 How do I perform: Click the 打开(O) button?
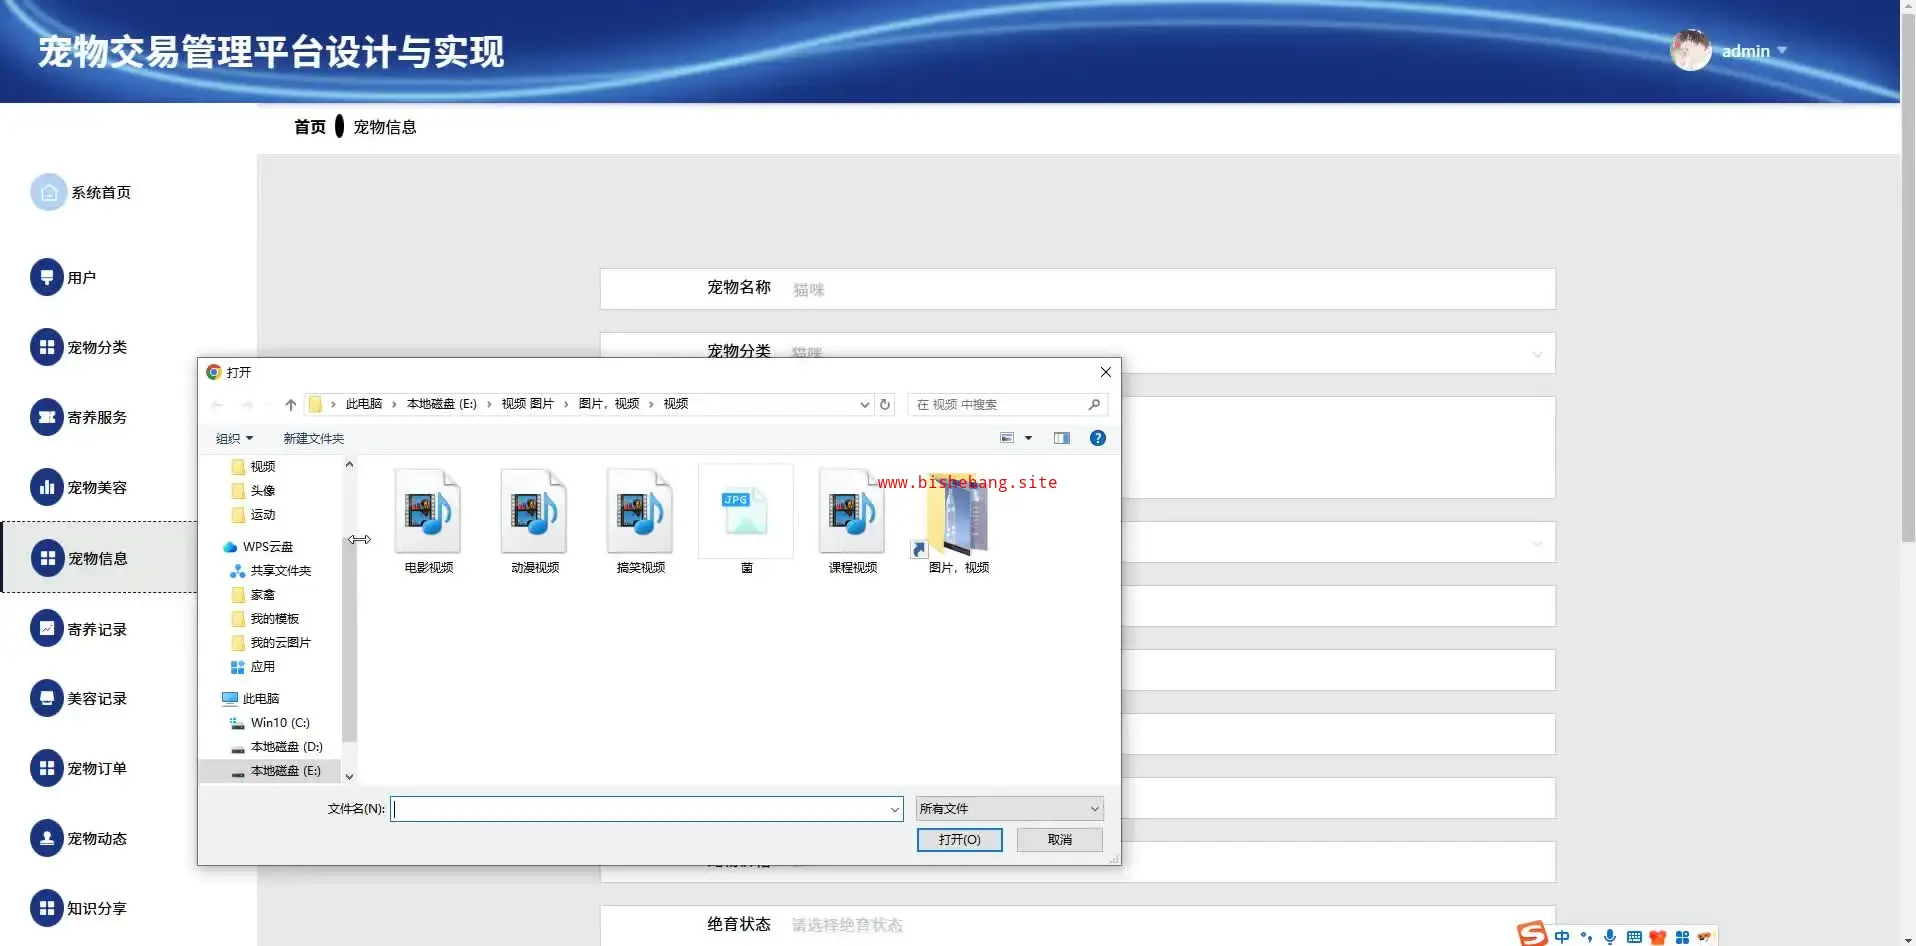[959, 840]
